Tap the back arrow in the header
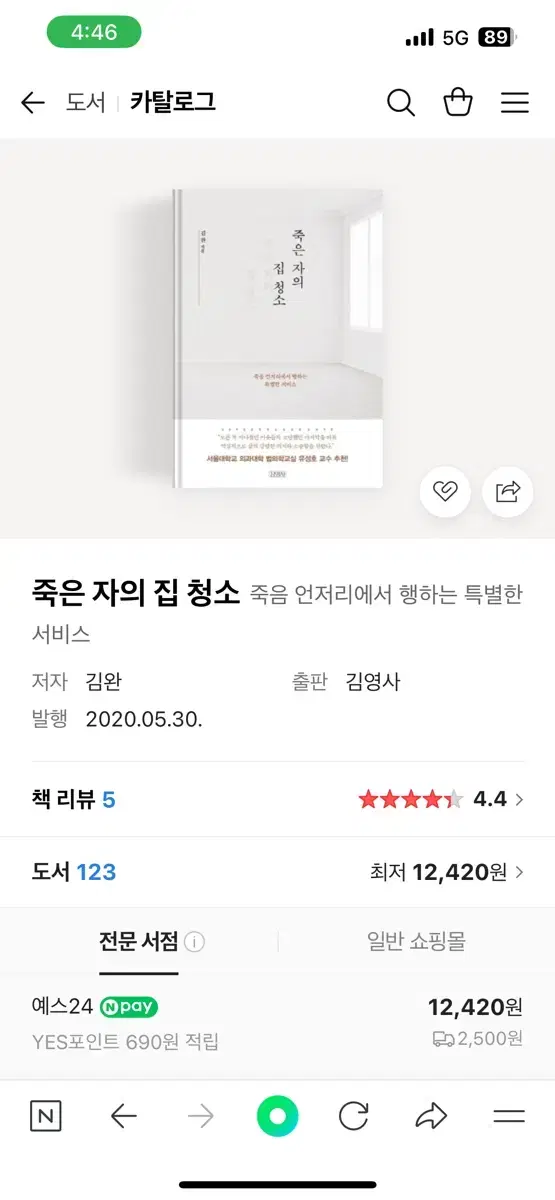Viewport: 555px width, 1200px height. tap(33, 103)
